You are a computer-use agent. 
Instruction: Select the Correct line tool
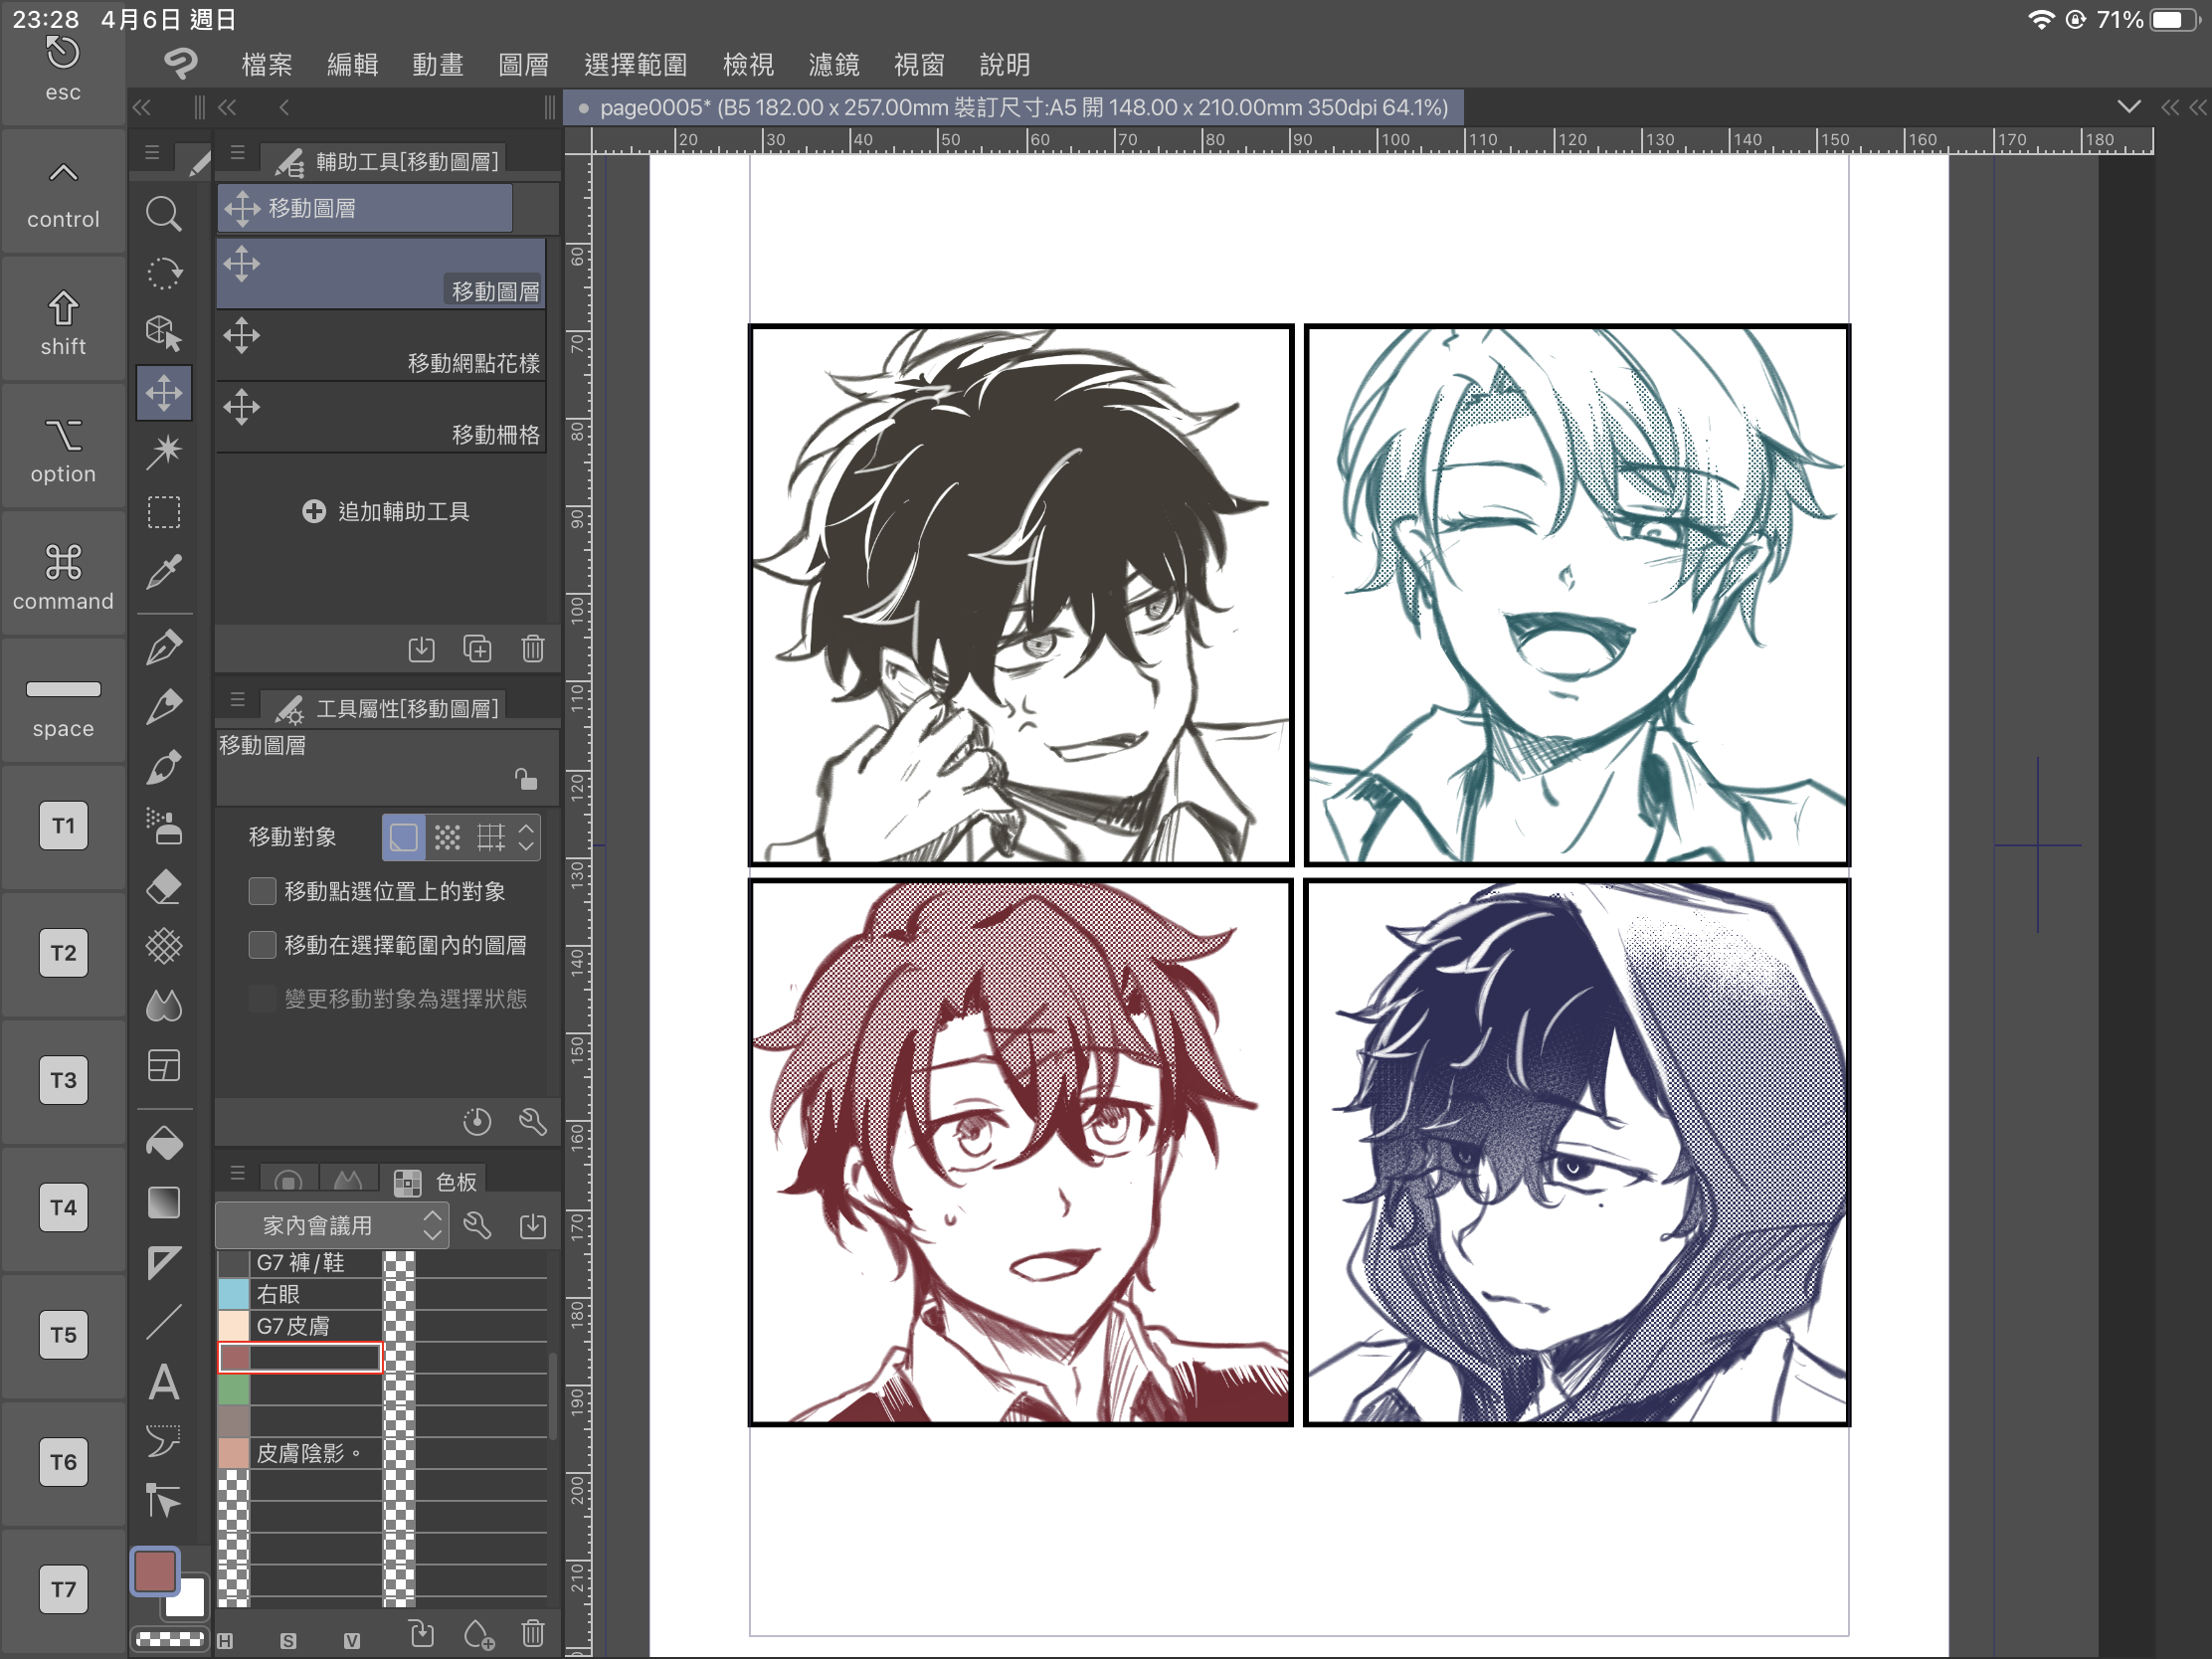point(163,1501)
